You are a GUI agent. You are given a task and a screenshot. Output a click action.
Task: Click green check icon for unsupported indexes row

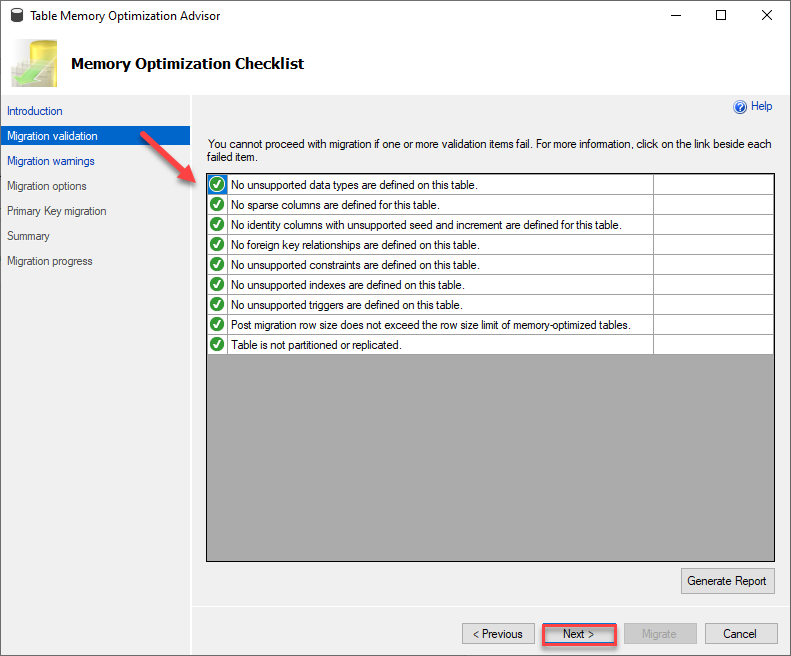point(217,285)
